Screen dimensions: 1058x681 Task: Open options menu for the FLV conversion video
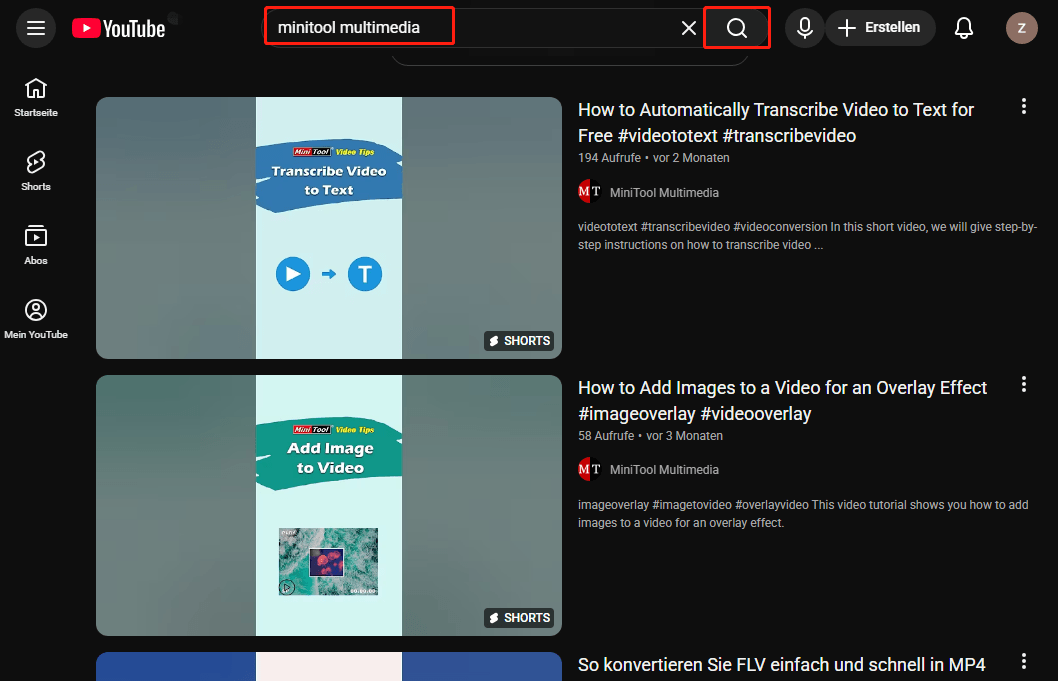point(1023,661)
